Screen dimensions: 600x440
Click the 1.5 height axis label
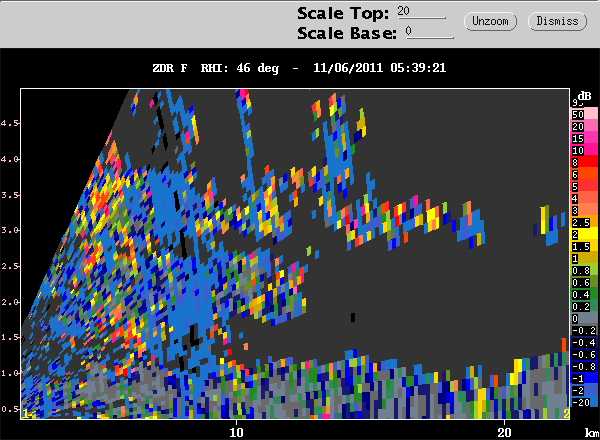tap(9, 337)
